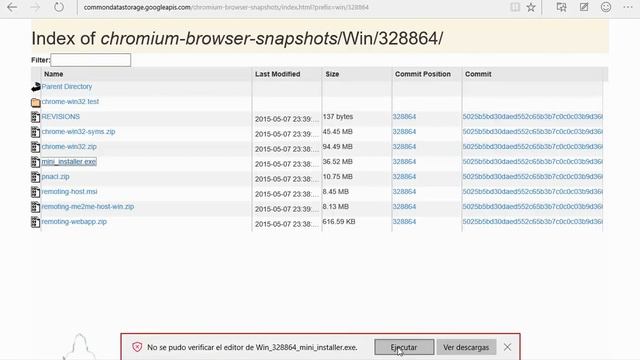
Task: Focus the Filter text field
Action: click(x=91, y=60)
